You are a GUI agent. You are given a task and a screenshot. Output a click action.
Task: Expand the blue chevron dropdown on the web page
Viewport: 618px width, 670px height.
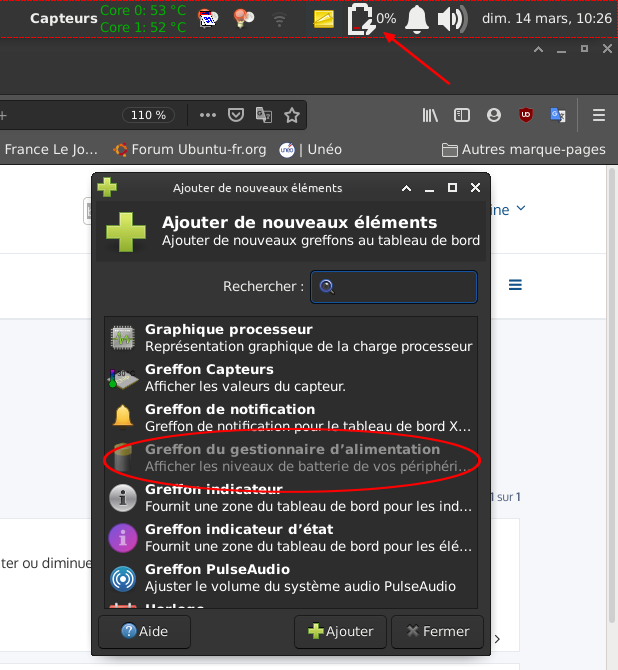(x=521, y=208)
